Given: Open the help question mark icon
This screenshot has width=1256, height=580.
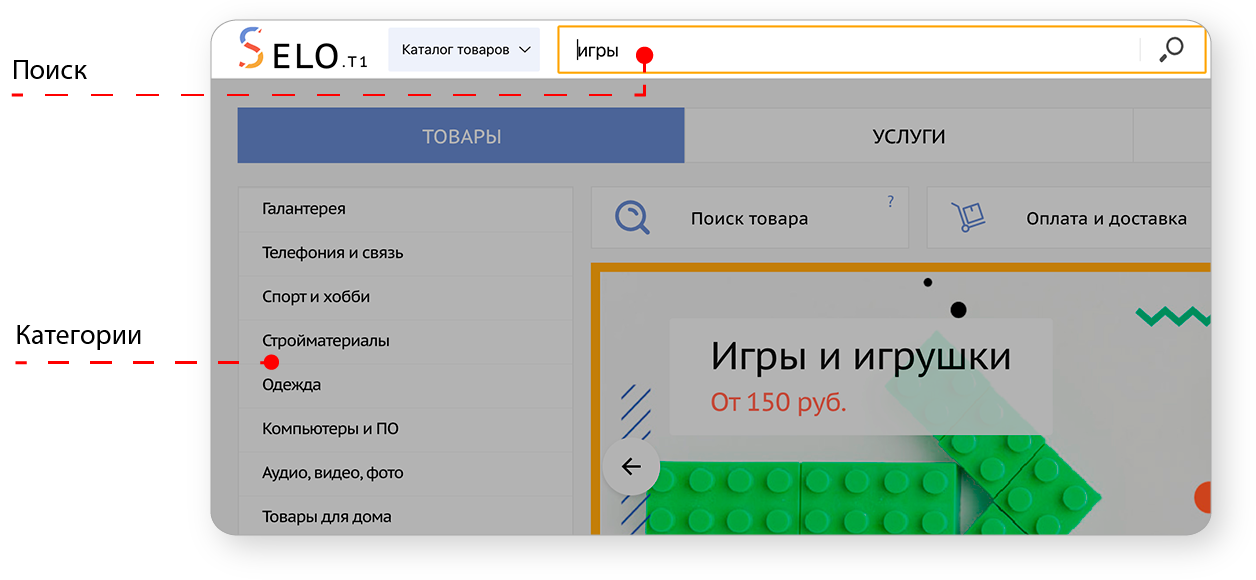Looking at the screenshot, I should (891, 200).
